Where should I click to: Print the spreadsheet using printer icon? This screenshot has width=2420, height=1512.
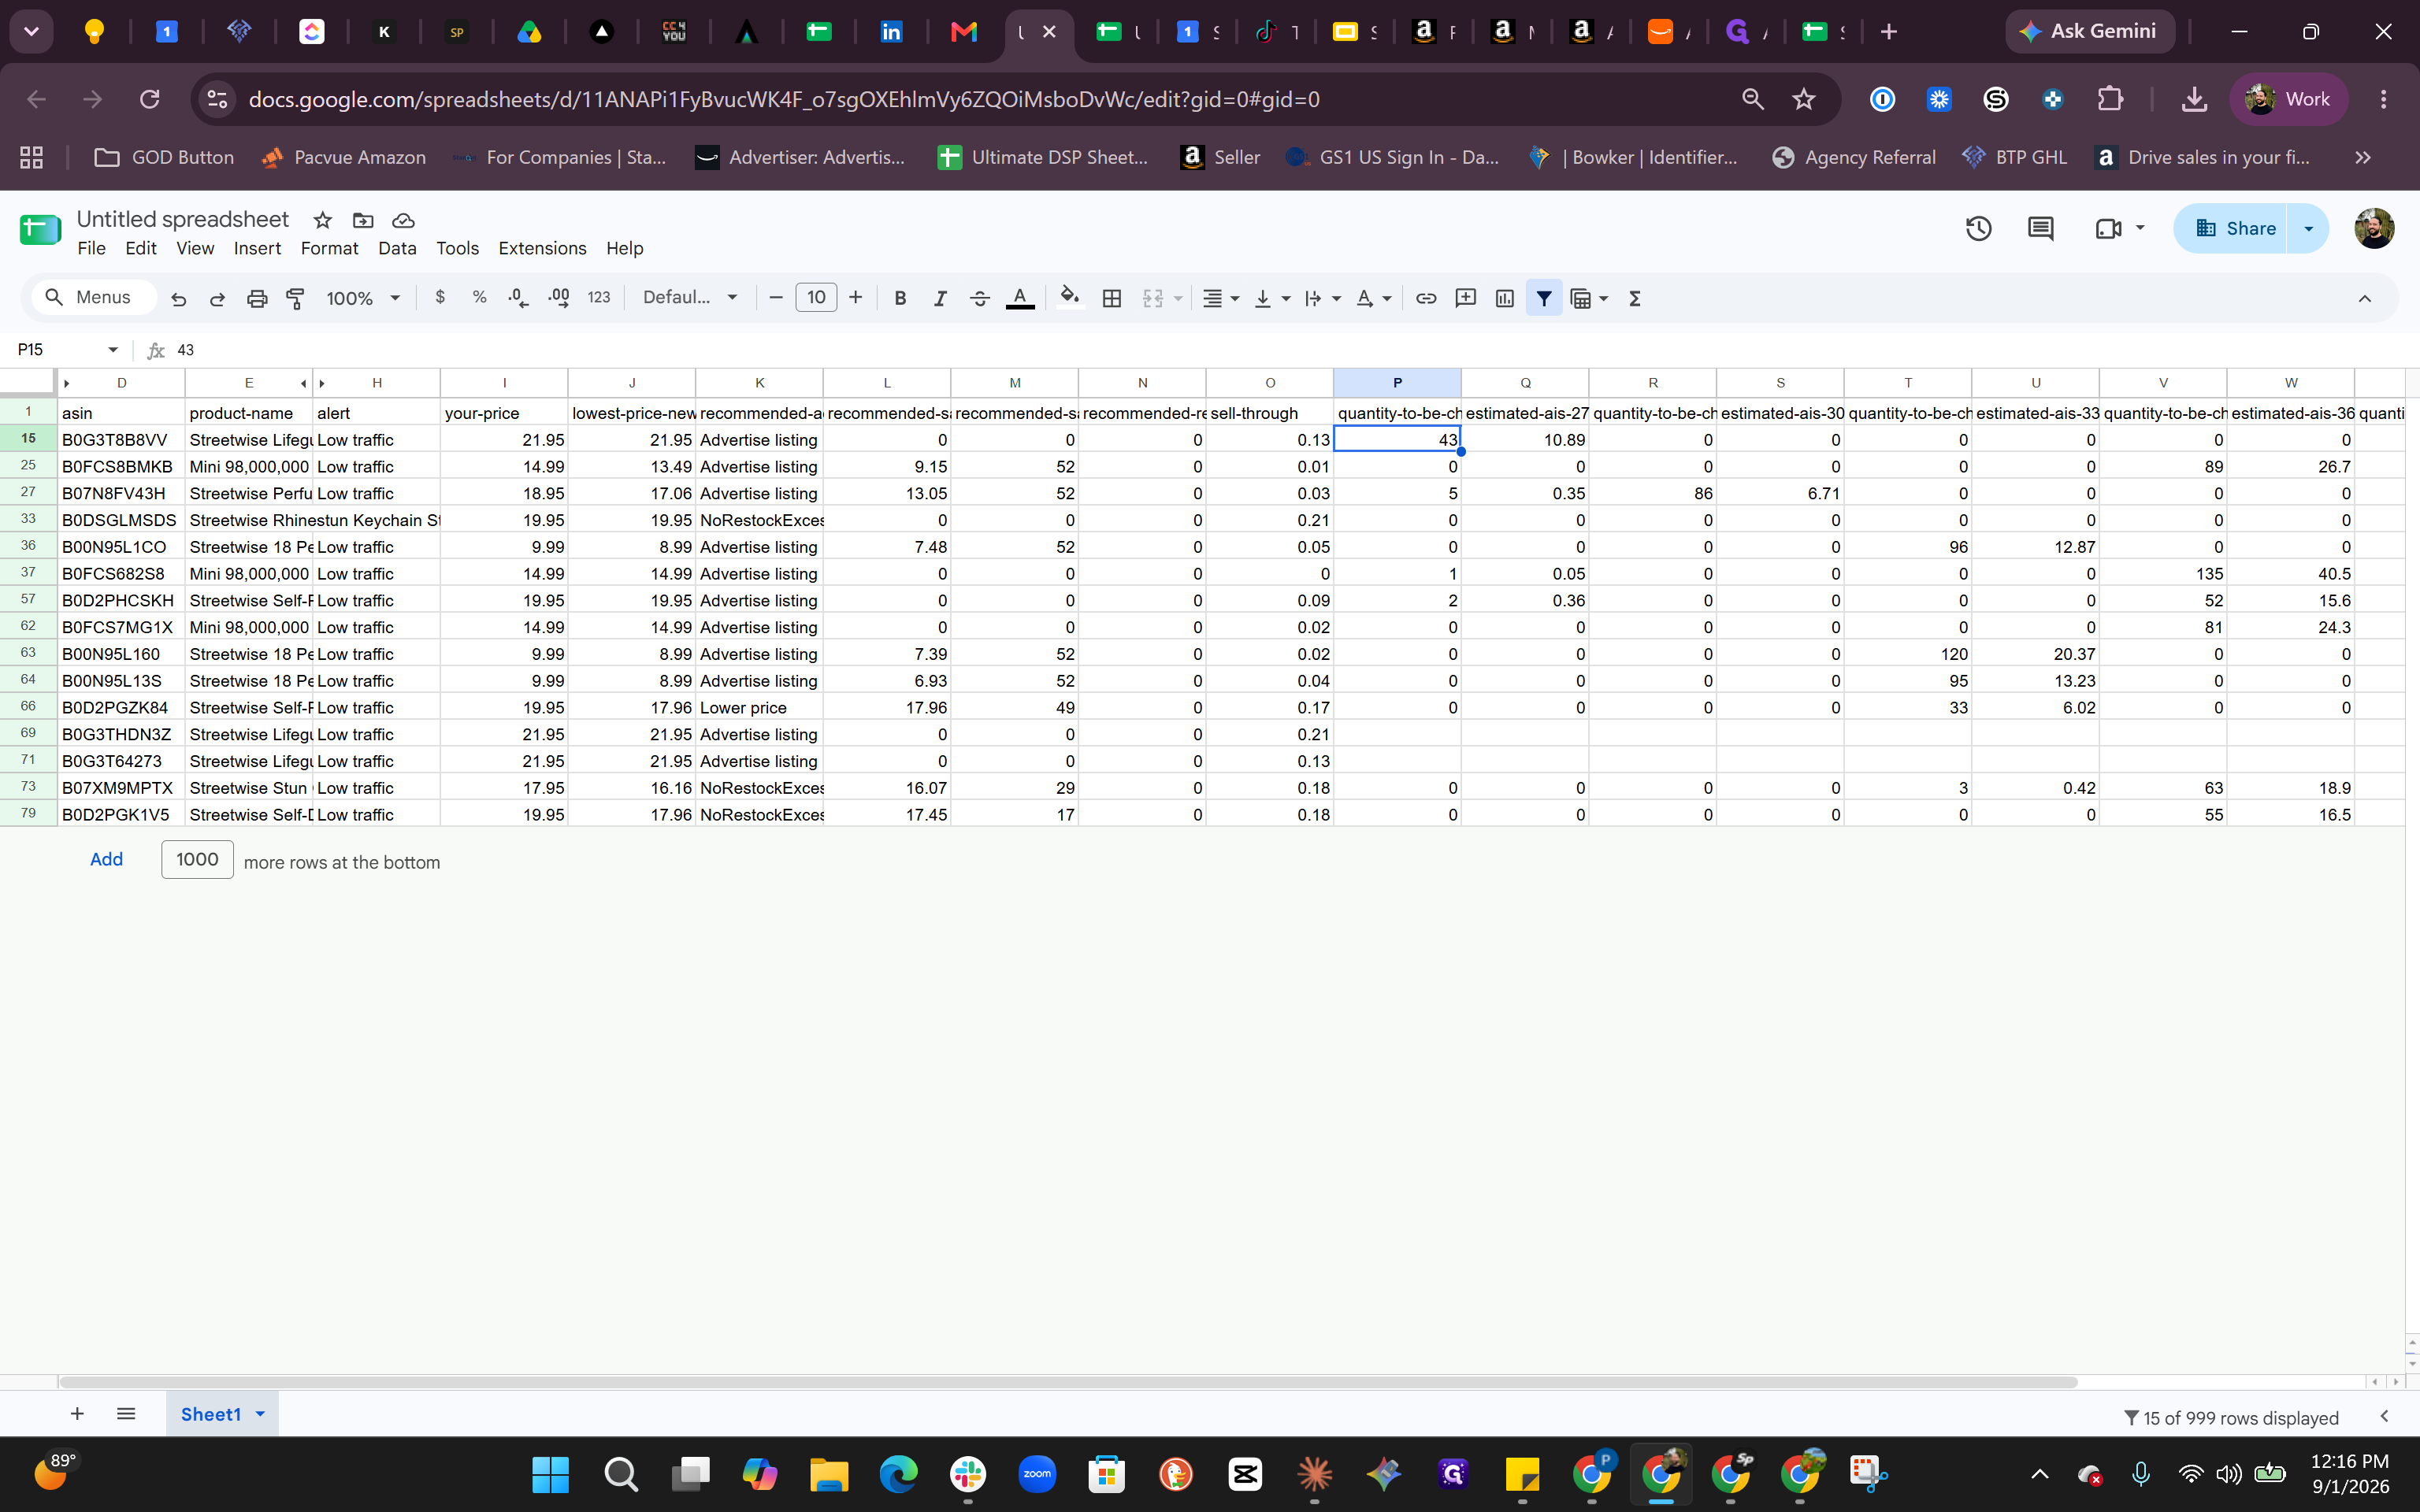[257, 298]
